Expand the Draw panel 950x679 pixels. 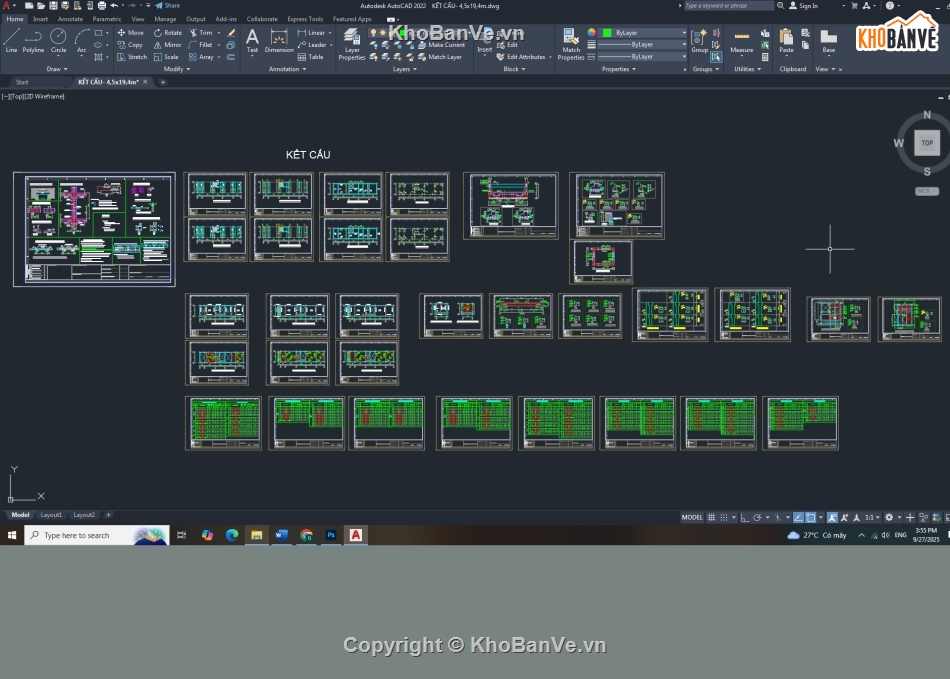tap(55, 69)
